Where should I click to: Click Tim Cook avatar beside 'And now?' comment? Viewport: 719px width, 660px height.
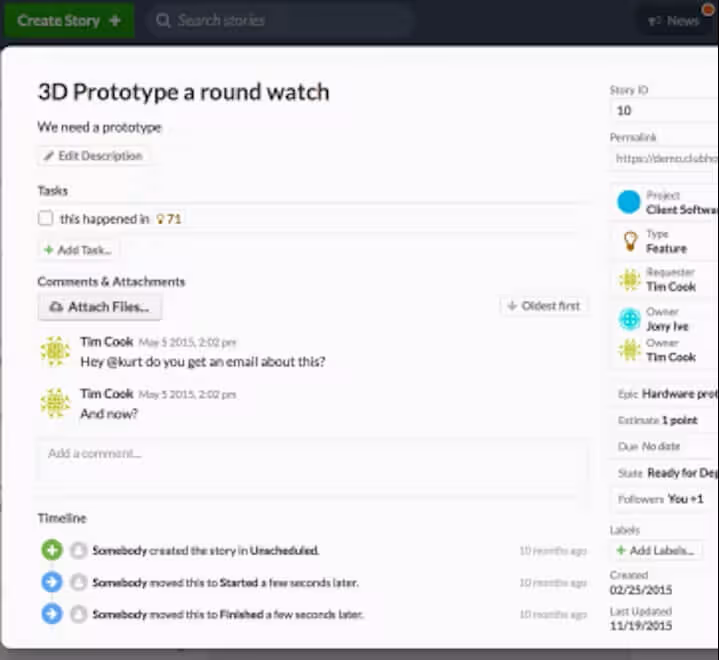coord(55,404)
